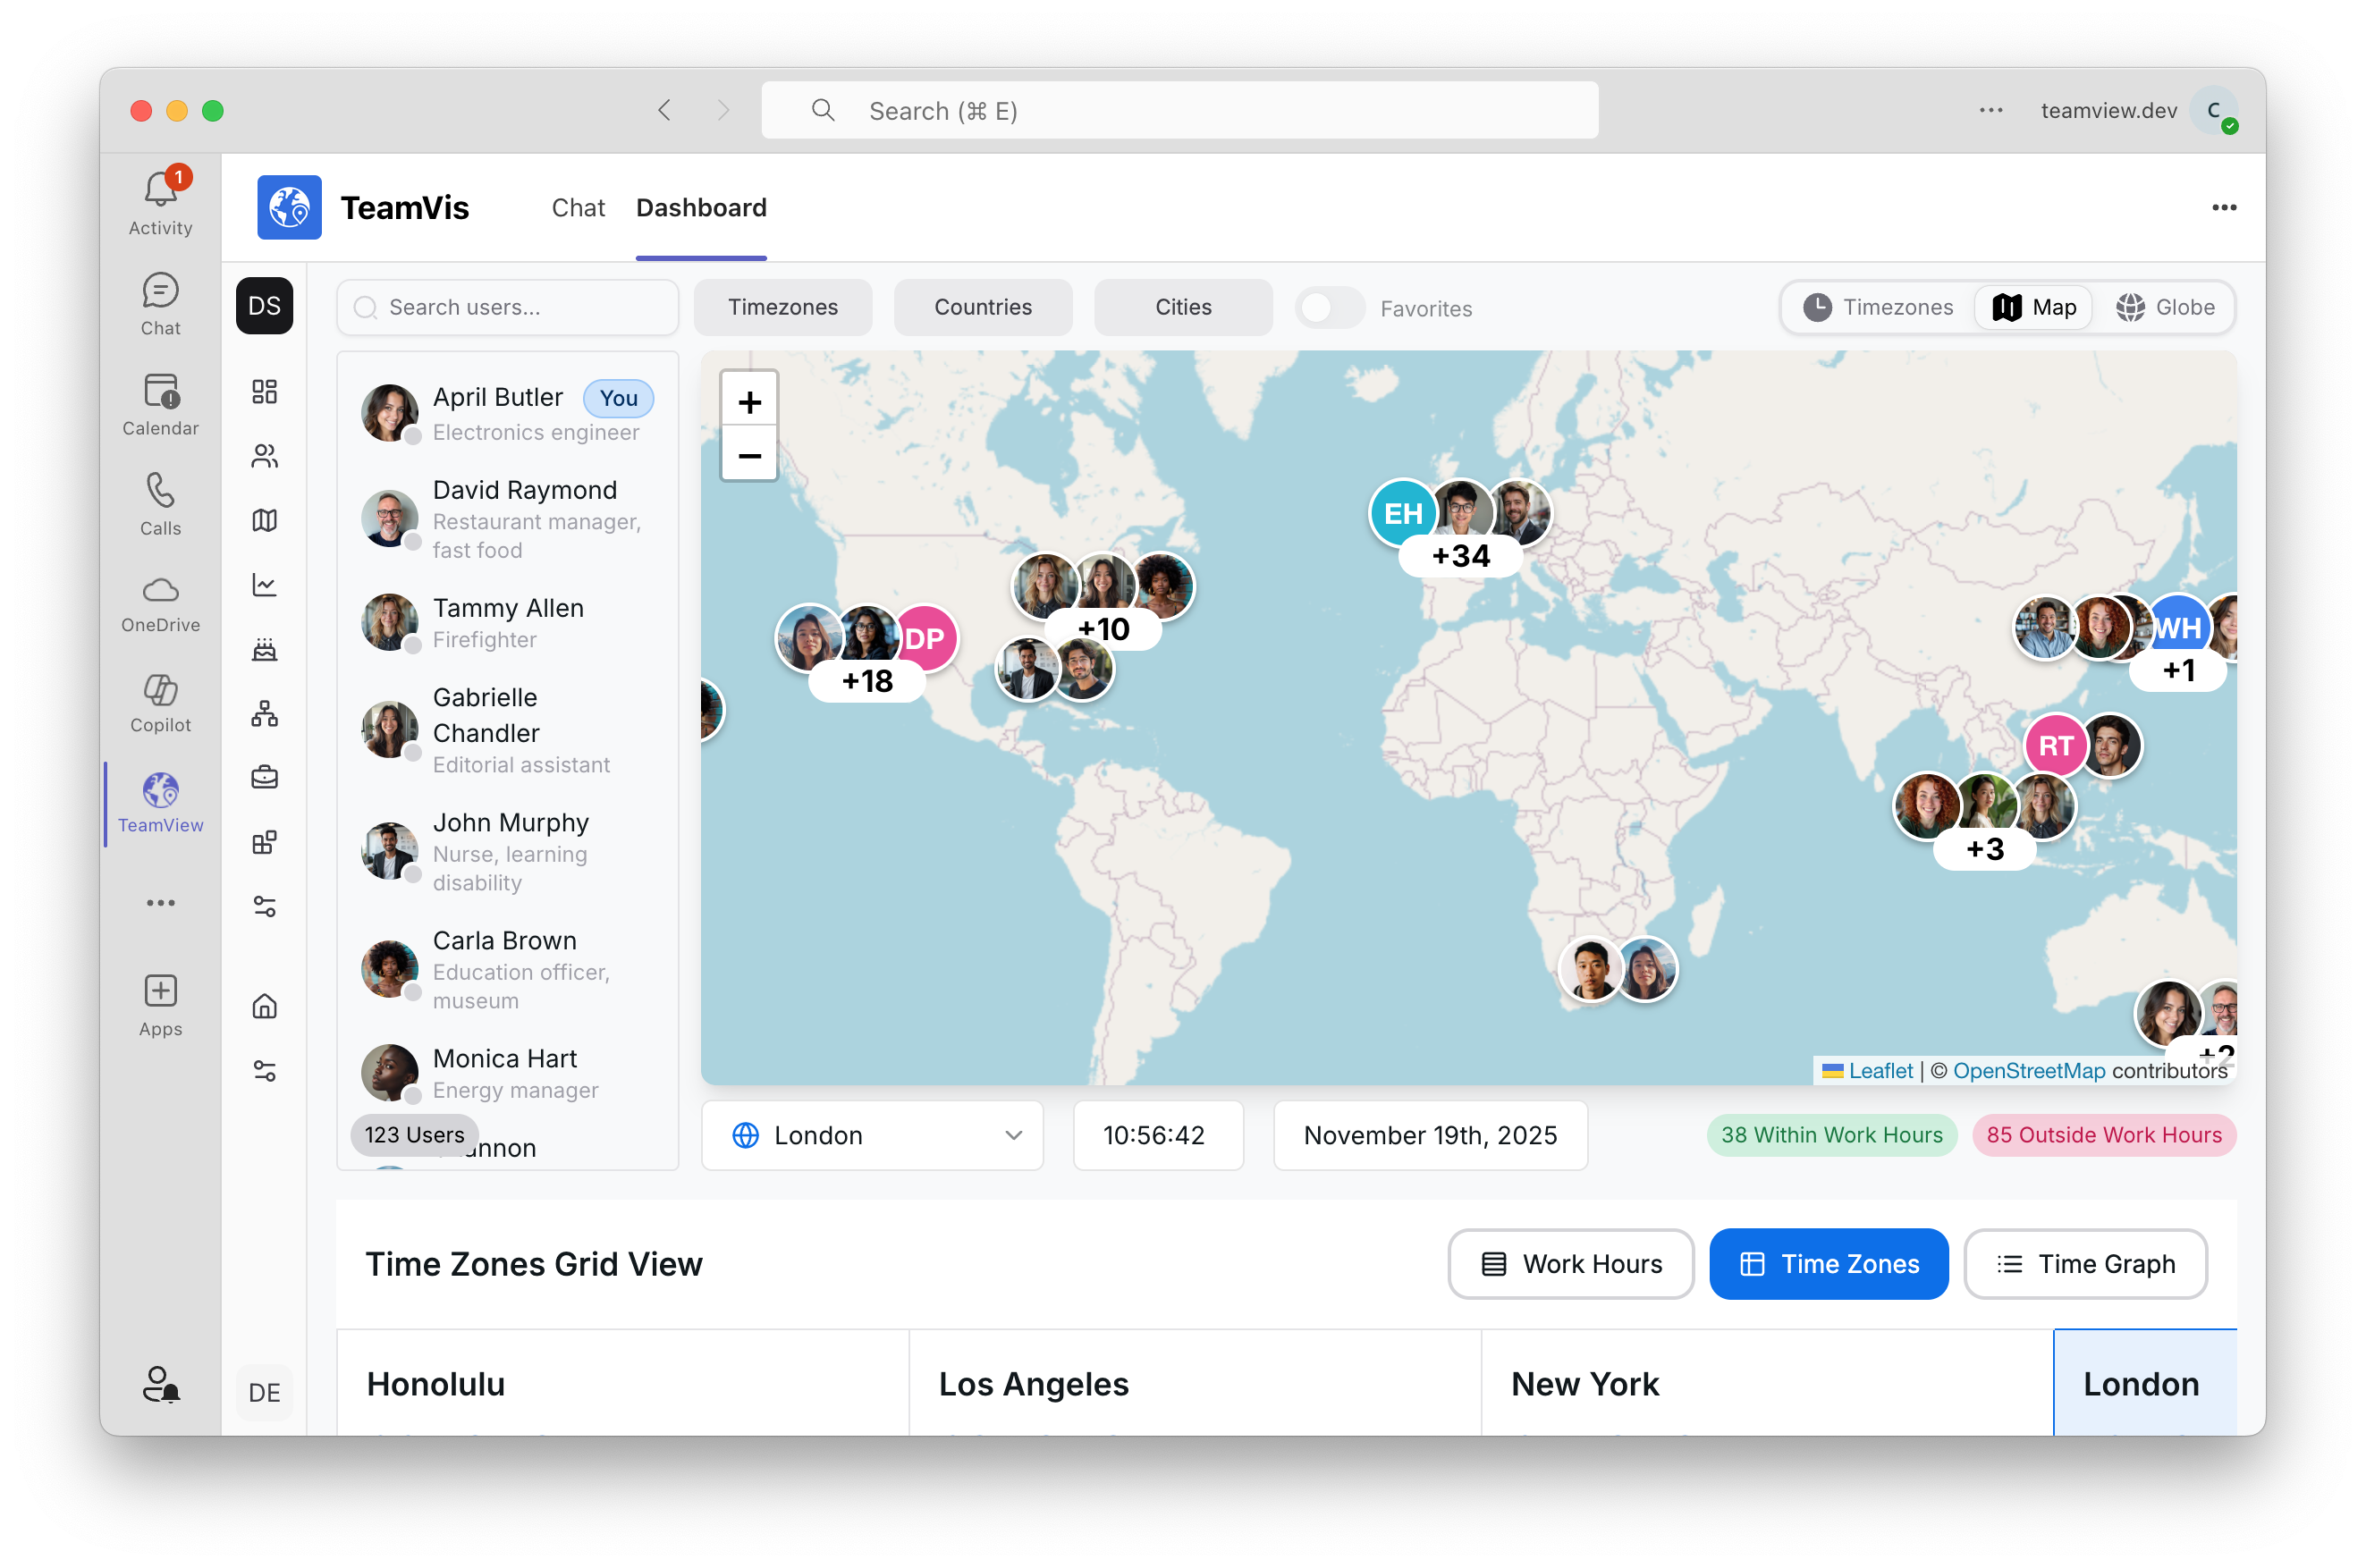Click the dashboard grid icon in the TeamVis sidebar

pos(264,391)
